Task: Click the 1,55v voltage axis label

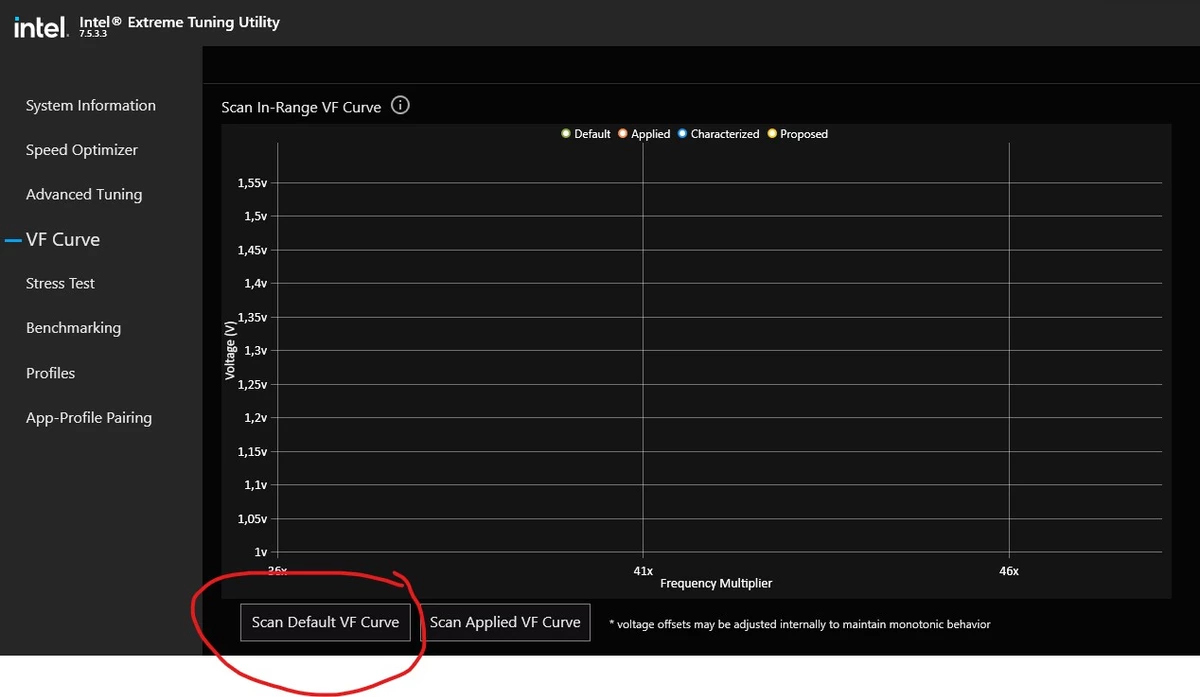Action: tap(252, 183)
